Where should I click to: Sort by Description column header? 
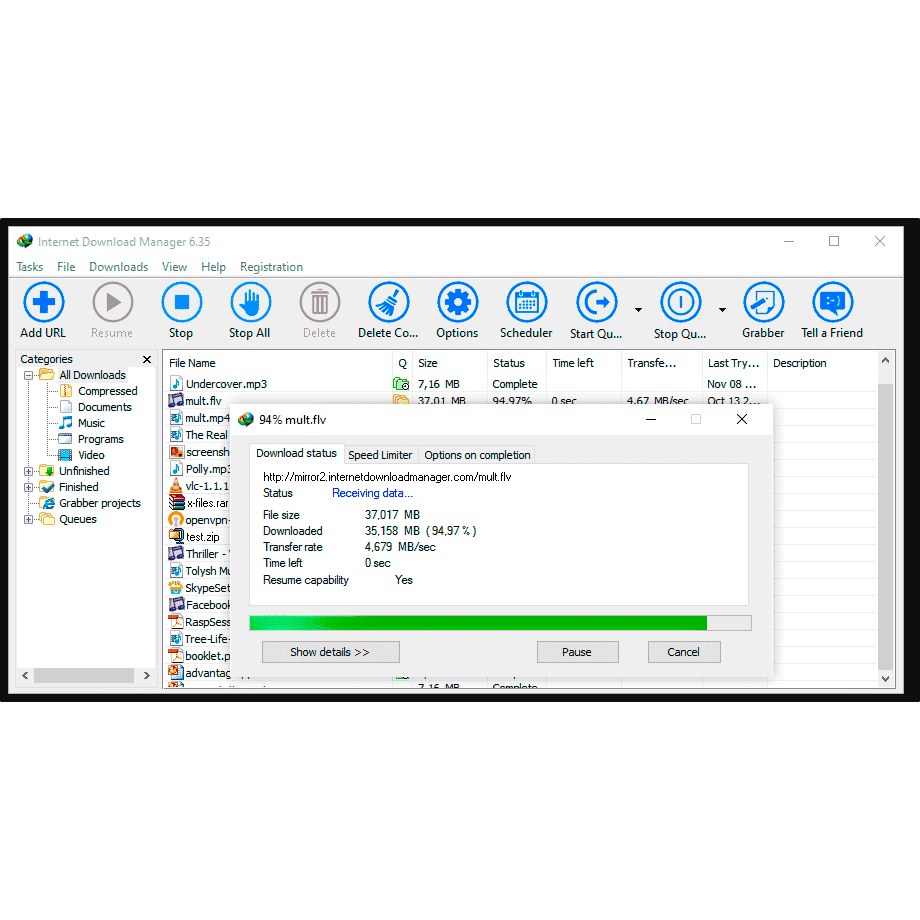click(822, 363)
